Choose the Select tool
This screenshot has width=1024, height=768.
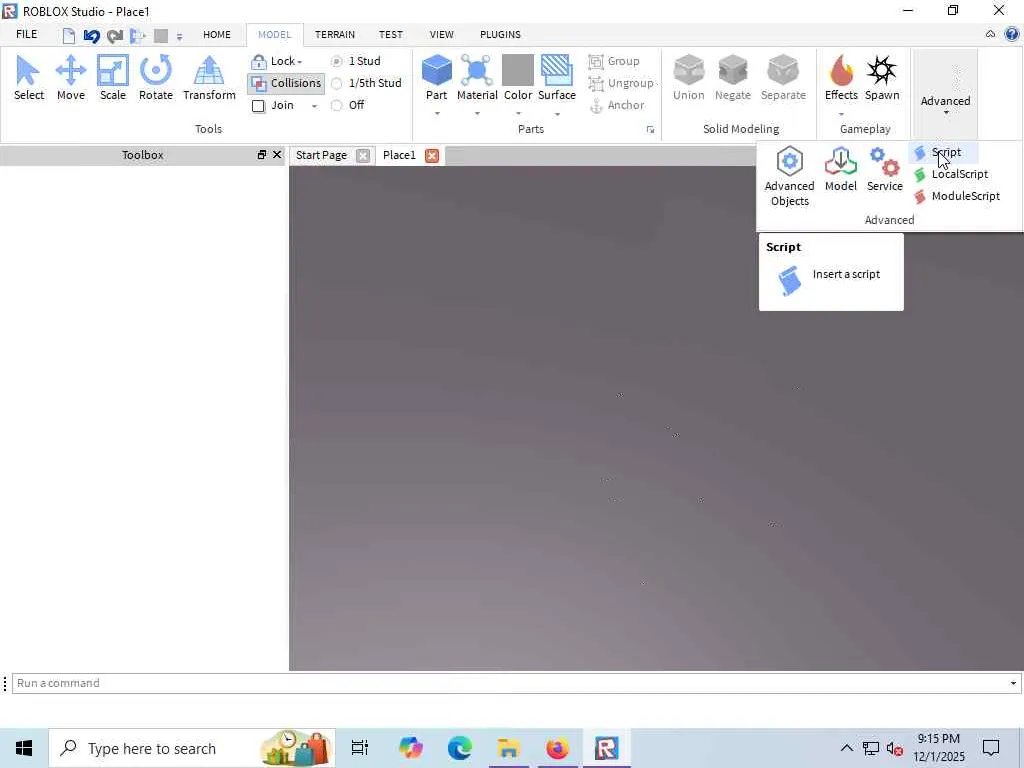click(28, 78)
